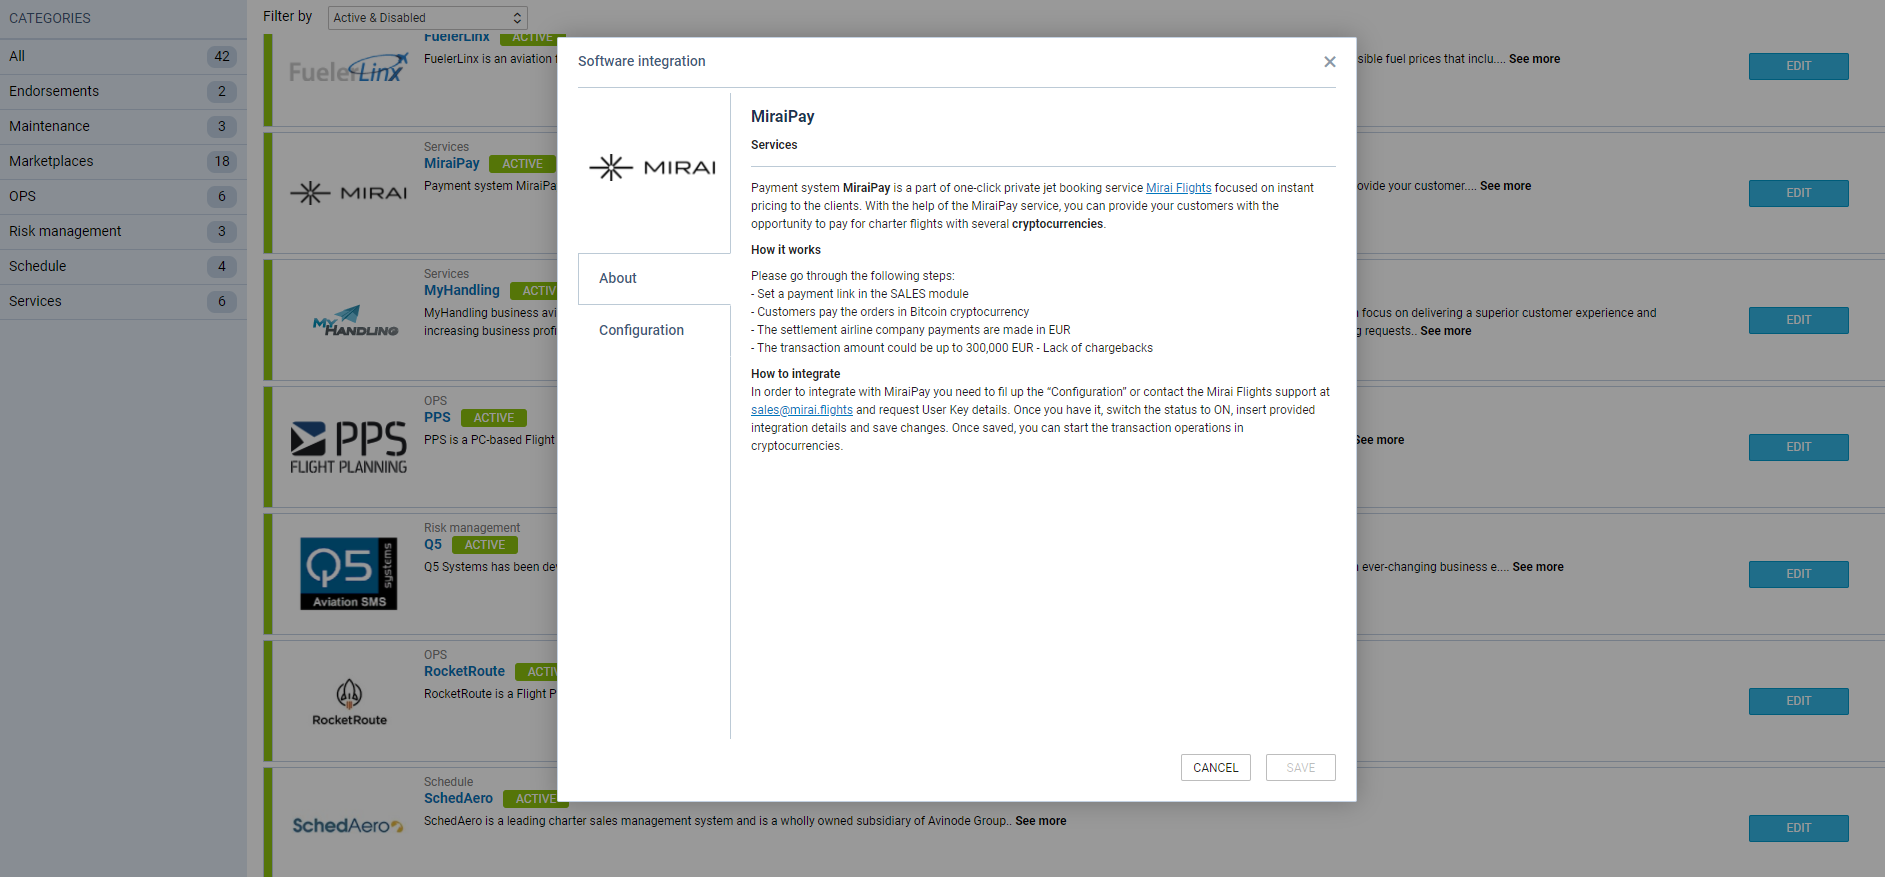Click the MiraiPay heading in dialog
Viewport: 1885px width, 877px height.
[x=782, y=116]
